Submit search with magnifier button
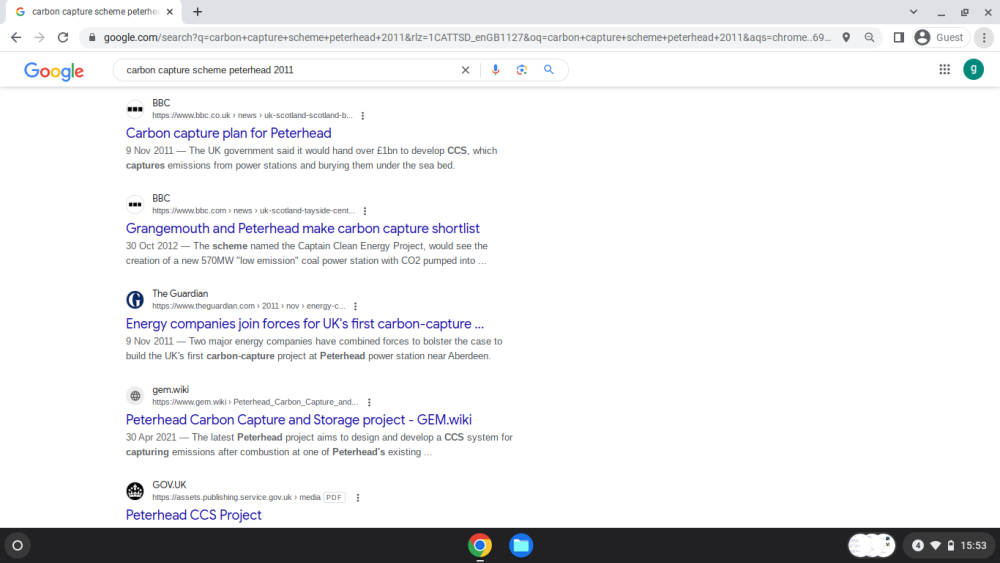Viewport: 1000px width, 563px height. point(548,69)
